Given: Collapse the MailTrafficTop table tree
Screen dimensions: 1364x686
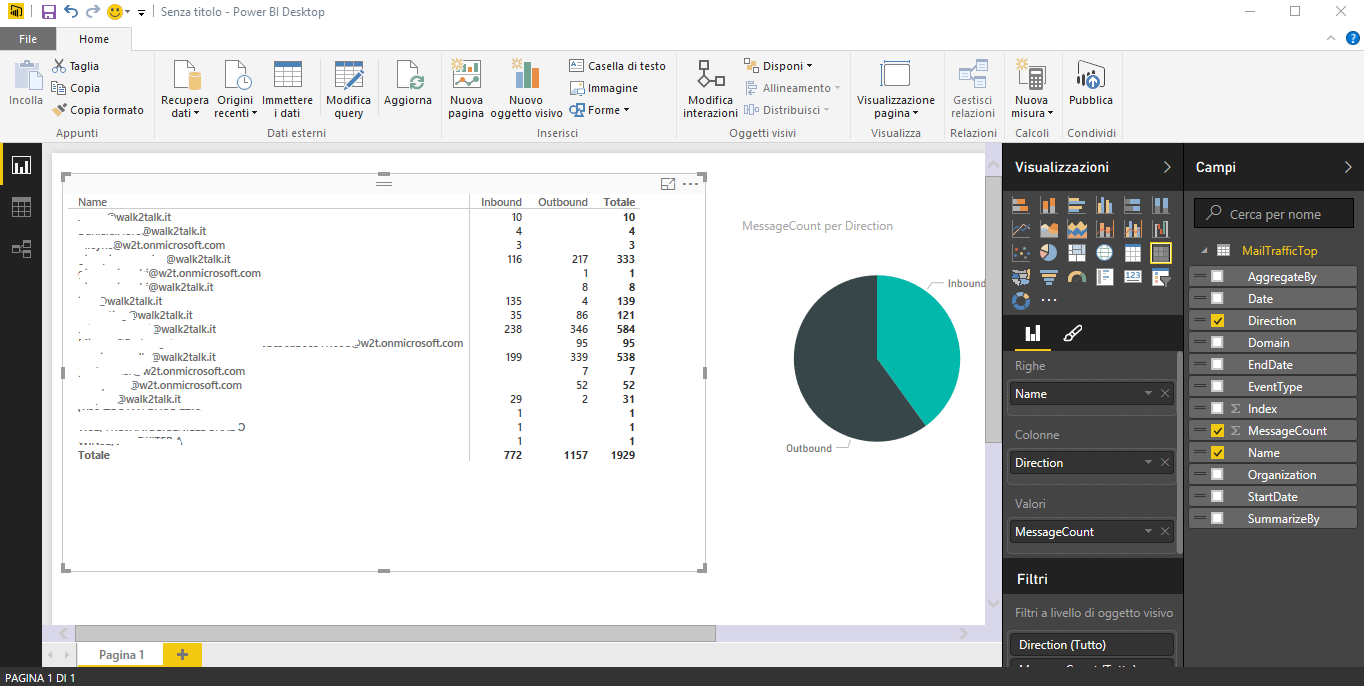Looking at the screenshot, I should tap(1204, 251).
